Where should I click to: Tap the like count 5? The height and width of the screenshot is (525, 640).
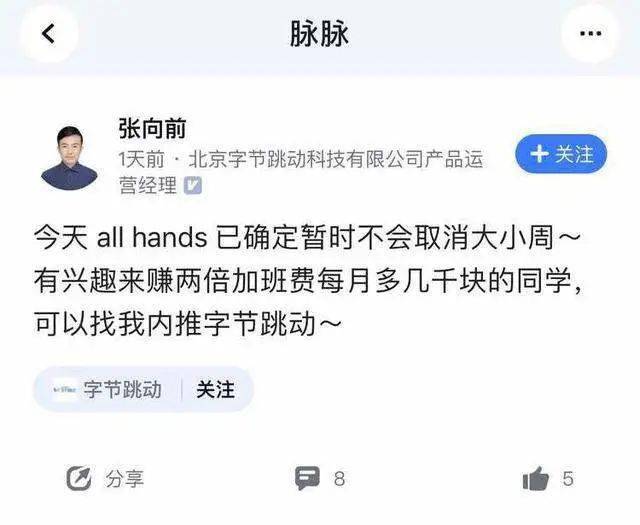click(568, 478)
